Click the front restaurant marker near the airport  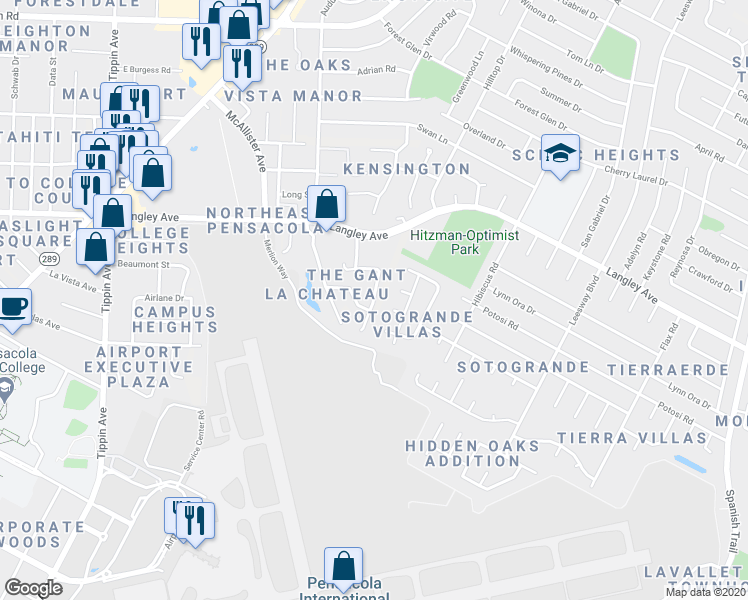pyautogui.click(x=196, y=521)
